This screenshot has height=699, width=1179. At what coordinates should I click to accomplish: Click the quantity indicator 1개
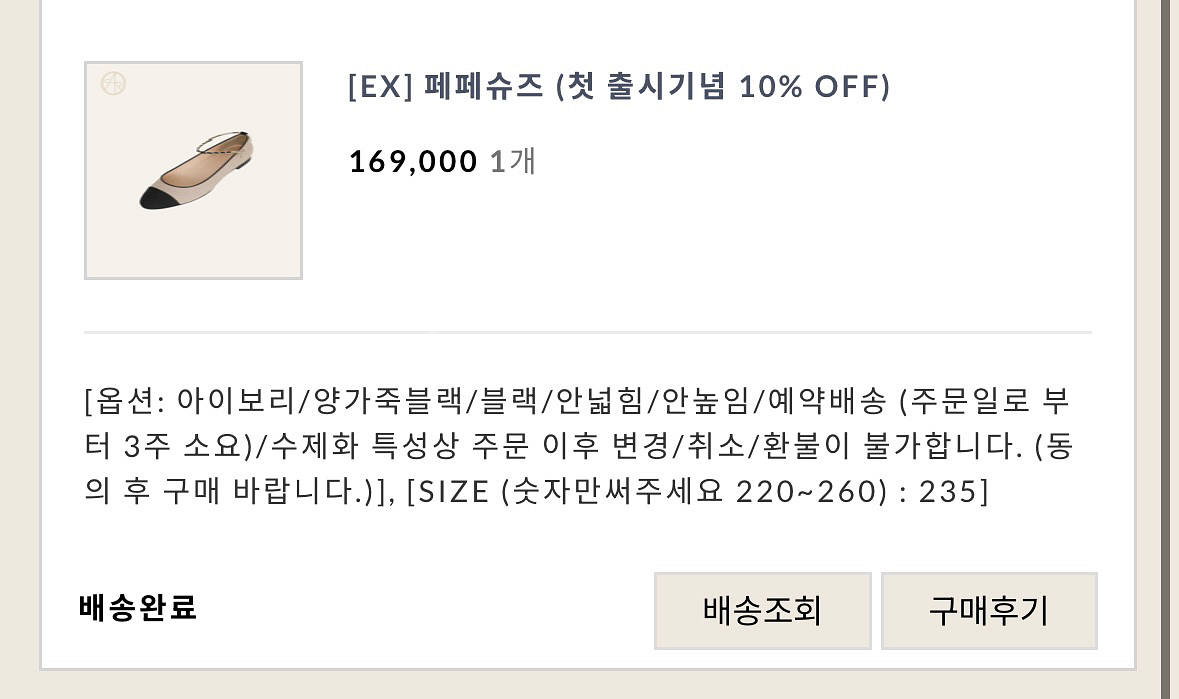click(513, 161)
